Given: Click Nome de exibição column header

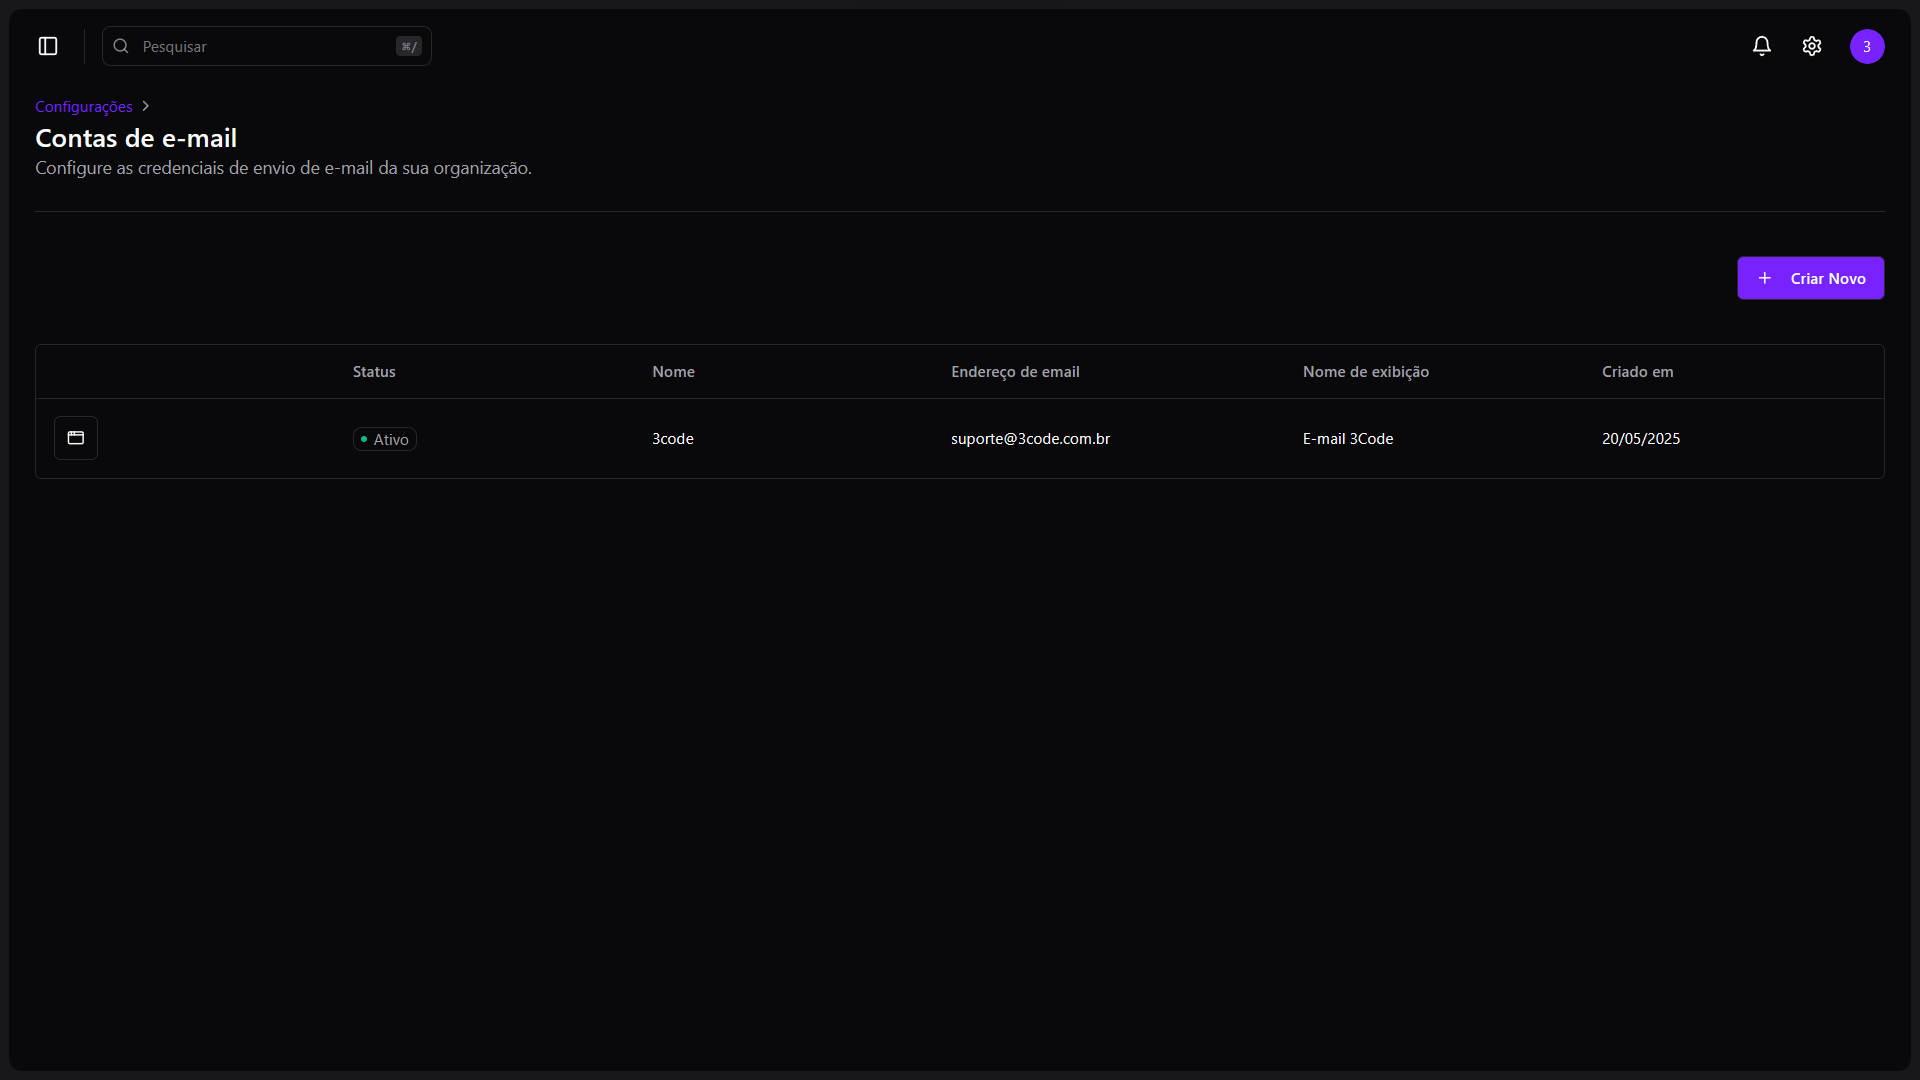Looking at the screenshot, I should [x=1365, y=372].
